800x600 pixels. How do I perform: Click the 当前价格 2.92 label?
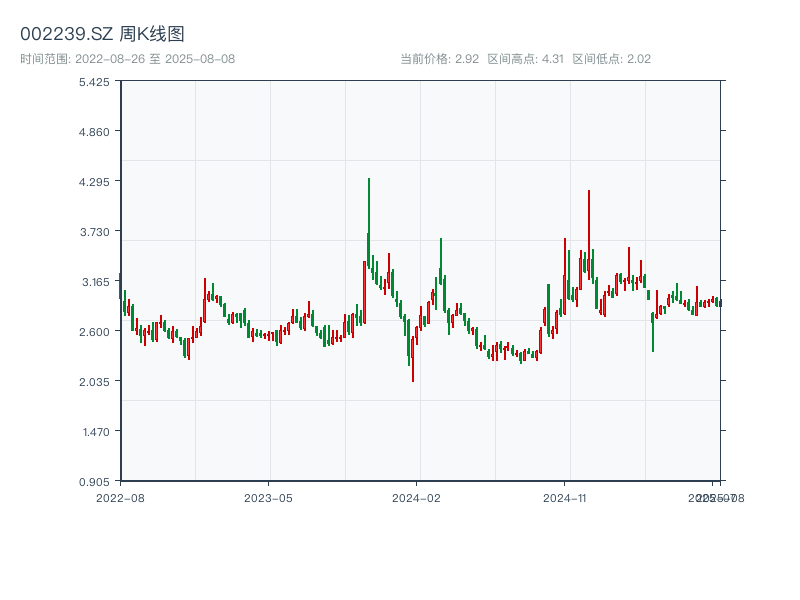pos(439,59)
